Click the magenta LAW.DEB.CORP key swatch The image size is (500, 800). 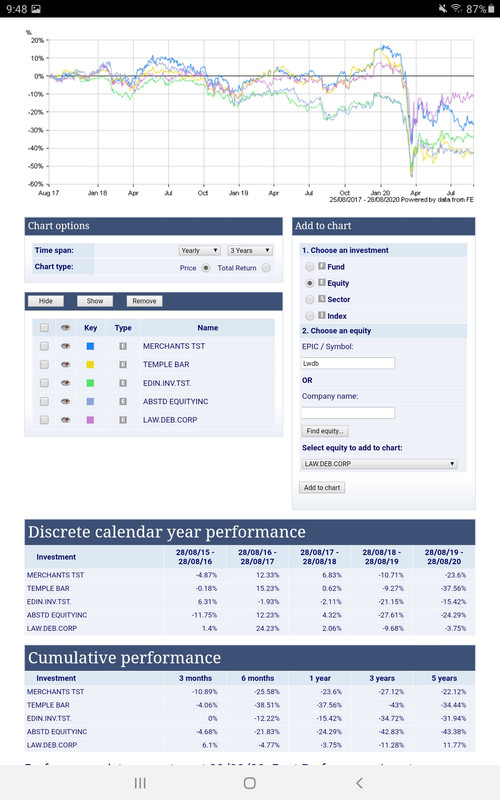point(90,419)
